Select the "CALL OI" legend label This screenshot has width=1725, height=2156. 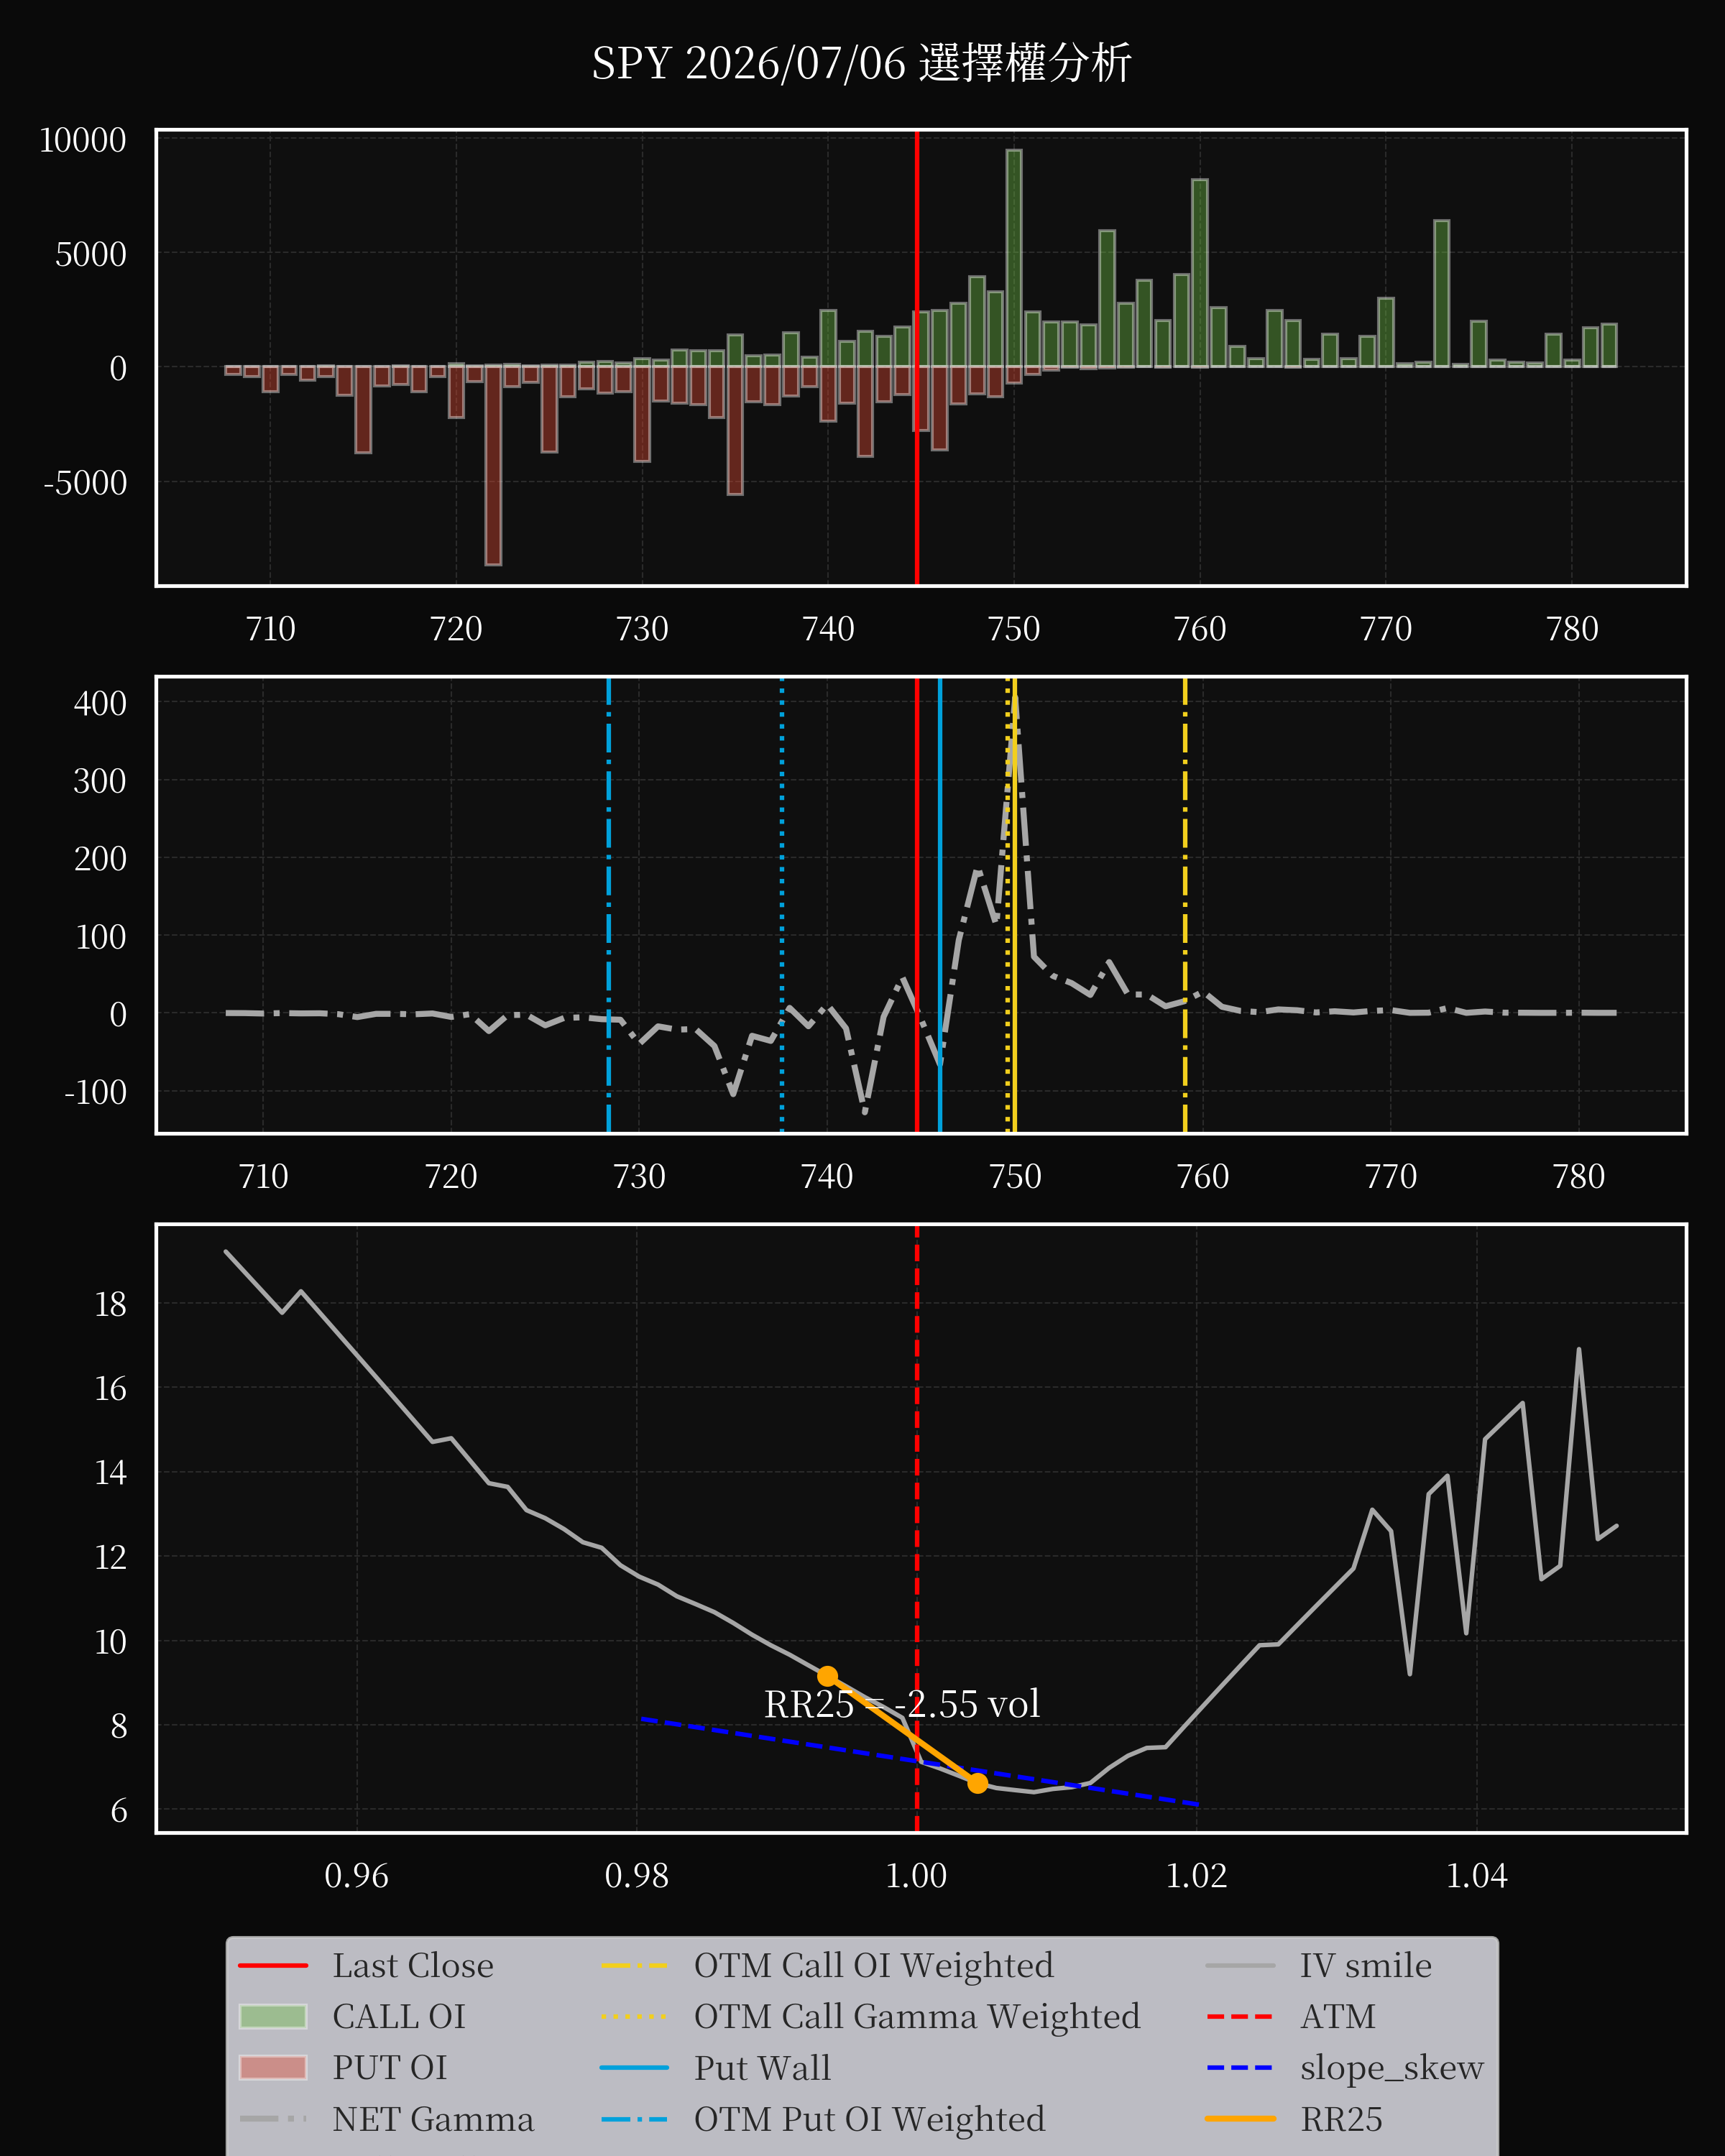399,2017
